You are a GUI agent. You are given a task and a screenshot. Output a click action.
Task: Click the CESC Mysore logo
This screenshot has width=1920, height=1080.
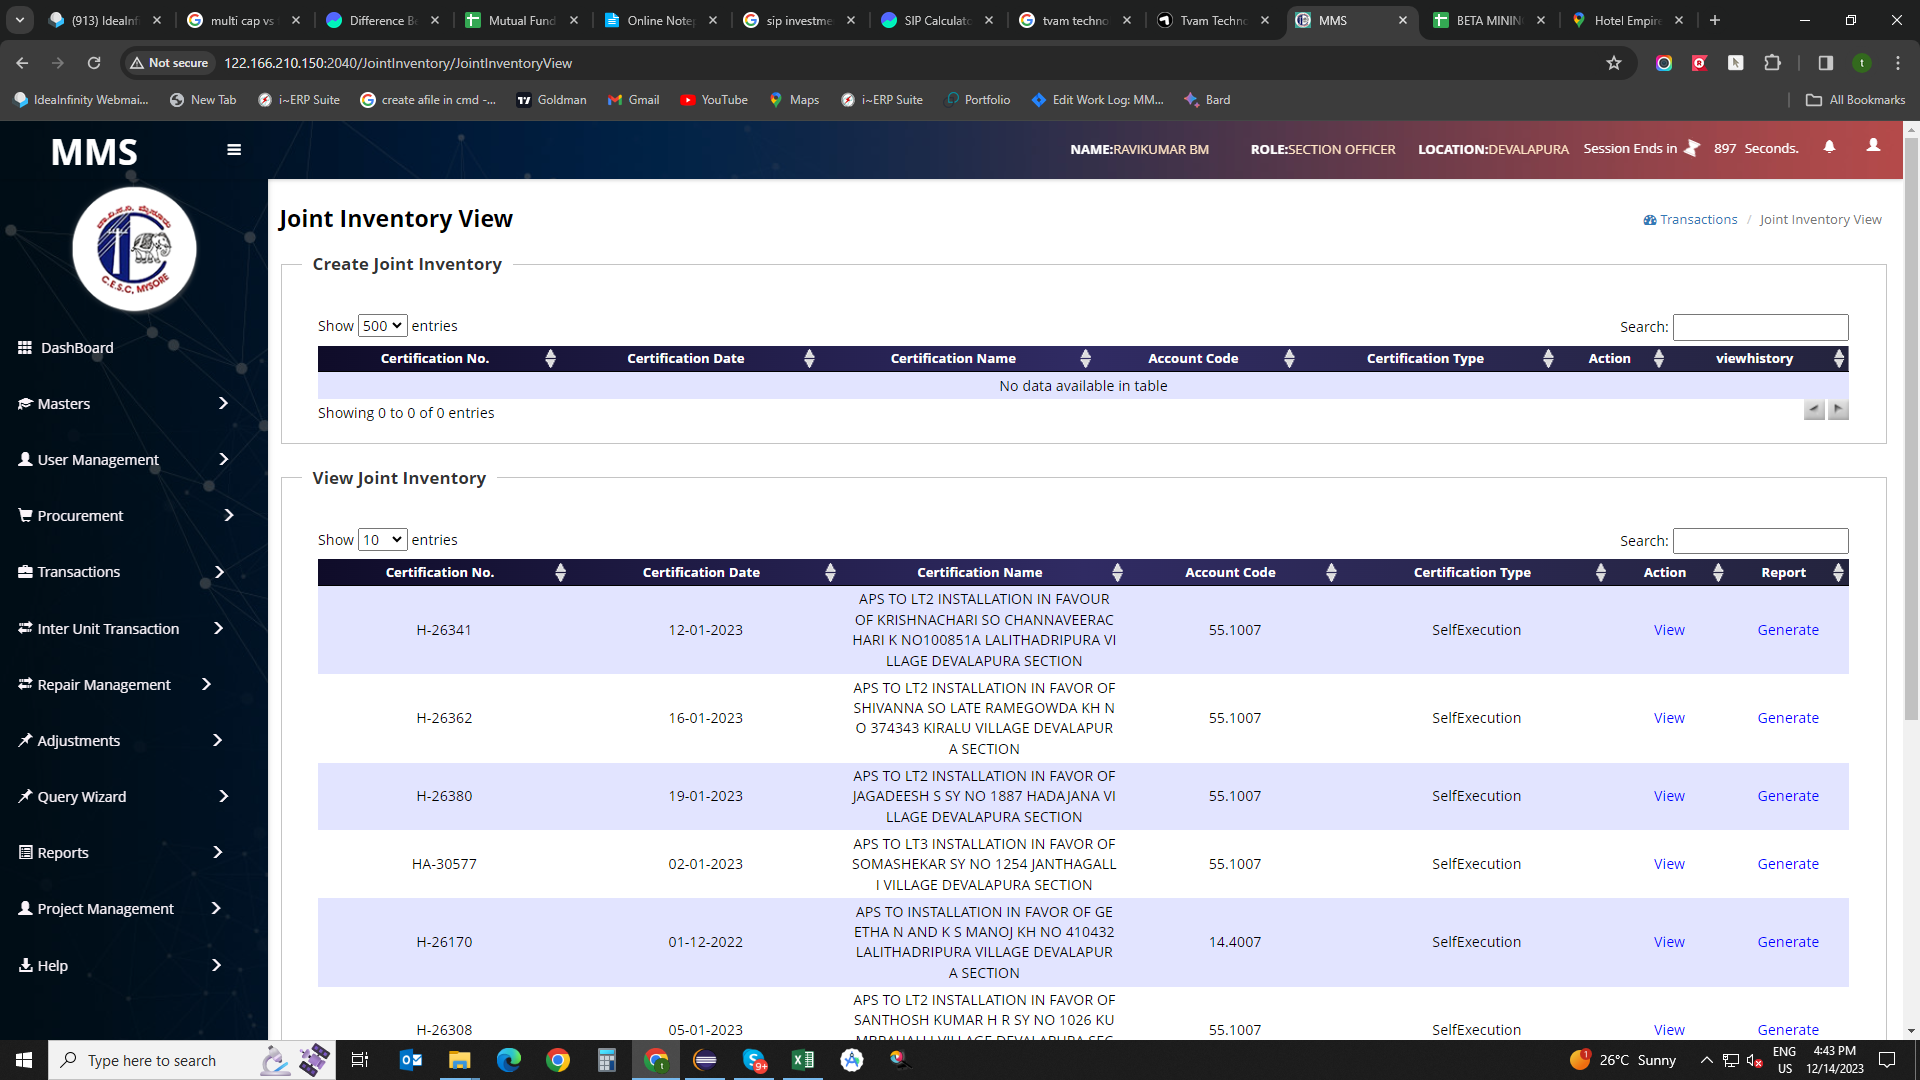pyautogui.click(x=134, y=249)
